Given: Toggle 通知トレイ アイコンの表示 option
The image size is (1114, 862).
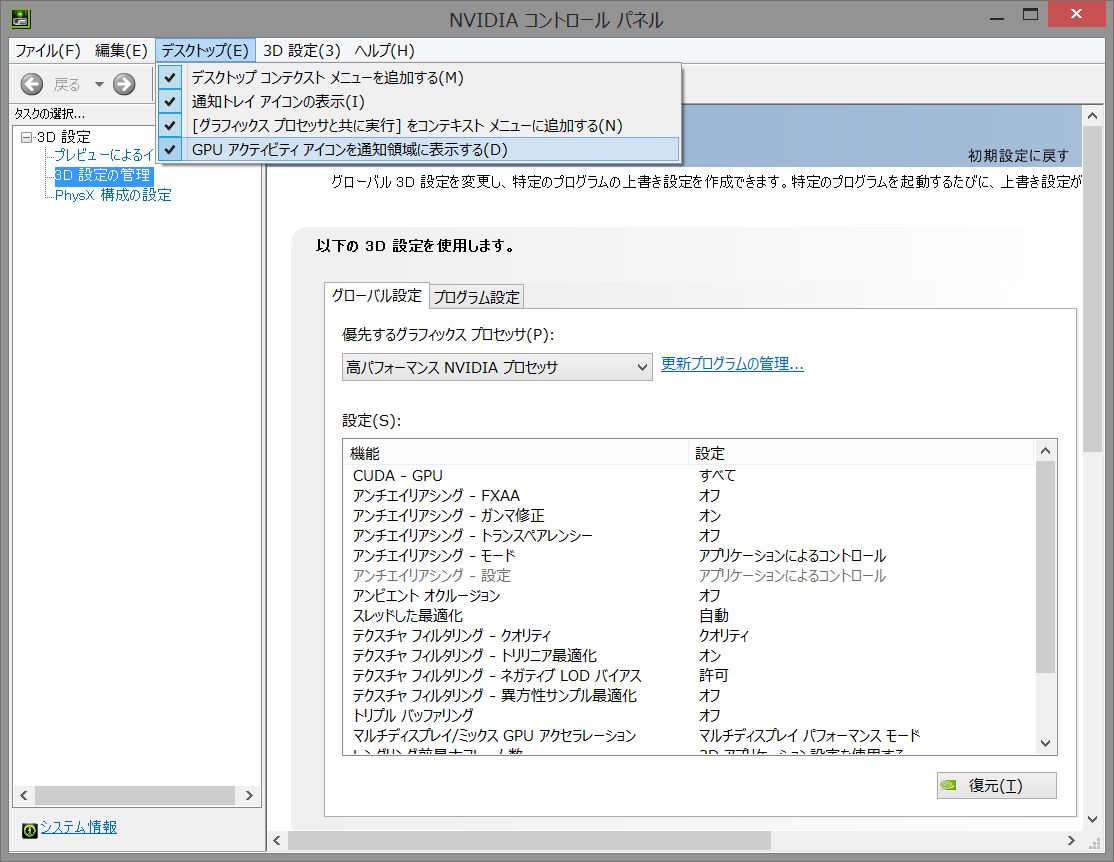Looking at the screenshot, I should (x=418, y=102).
